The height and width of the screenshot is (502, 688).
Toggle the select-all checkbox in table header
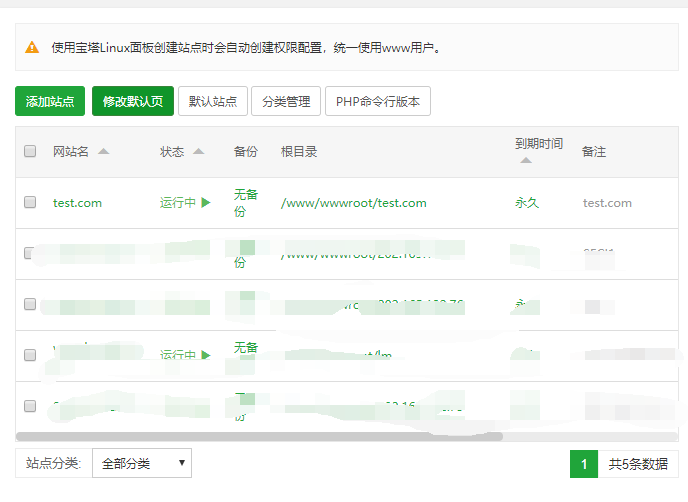click(30, 152)
